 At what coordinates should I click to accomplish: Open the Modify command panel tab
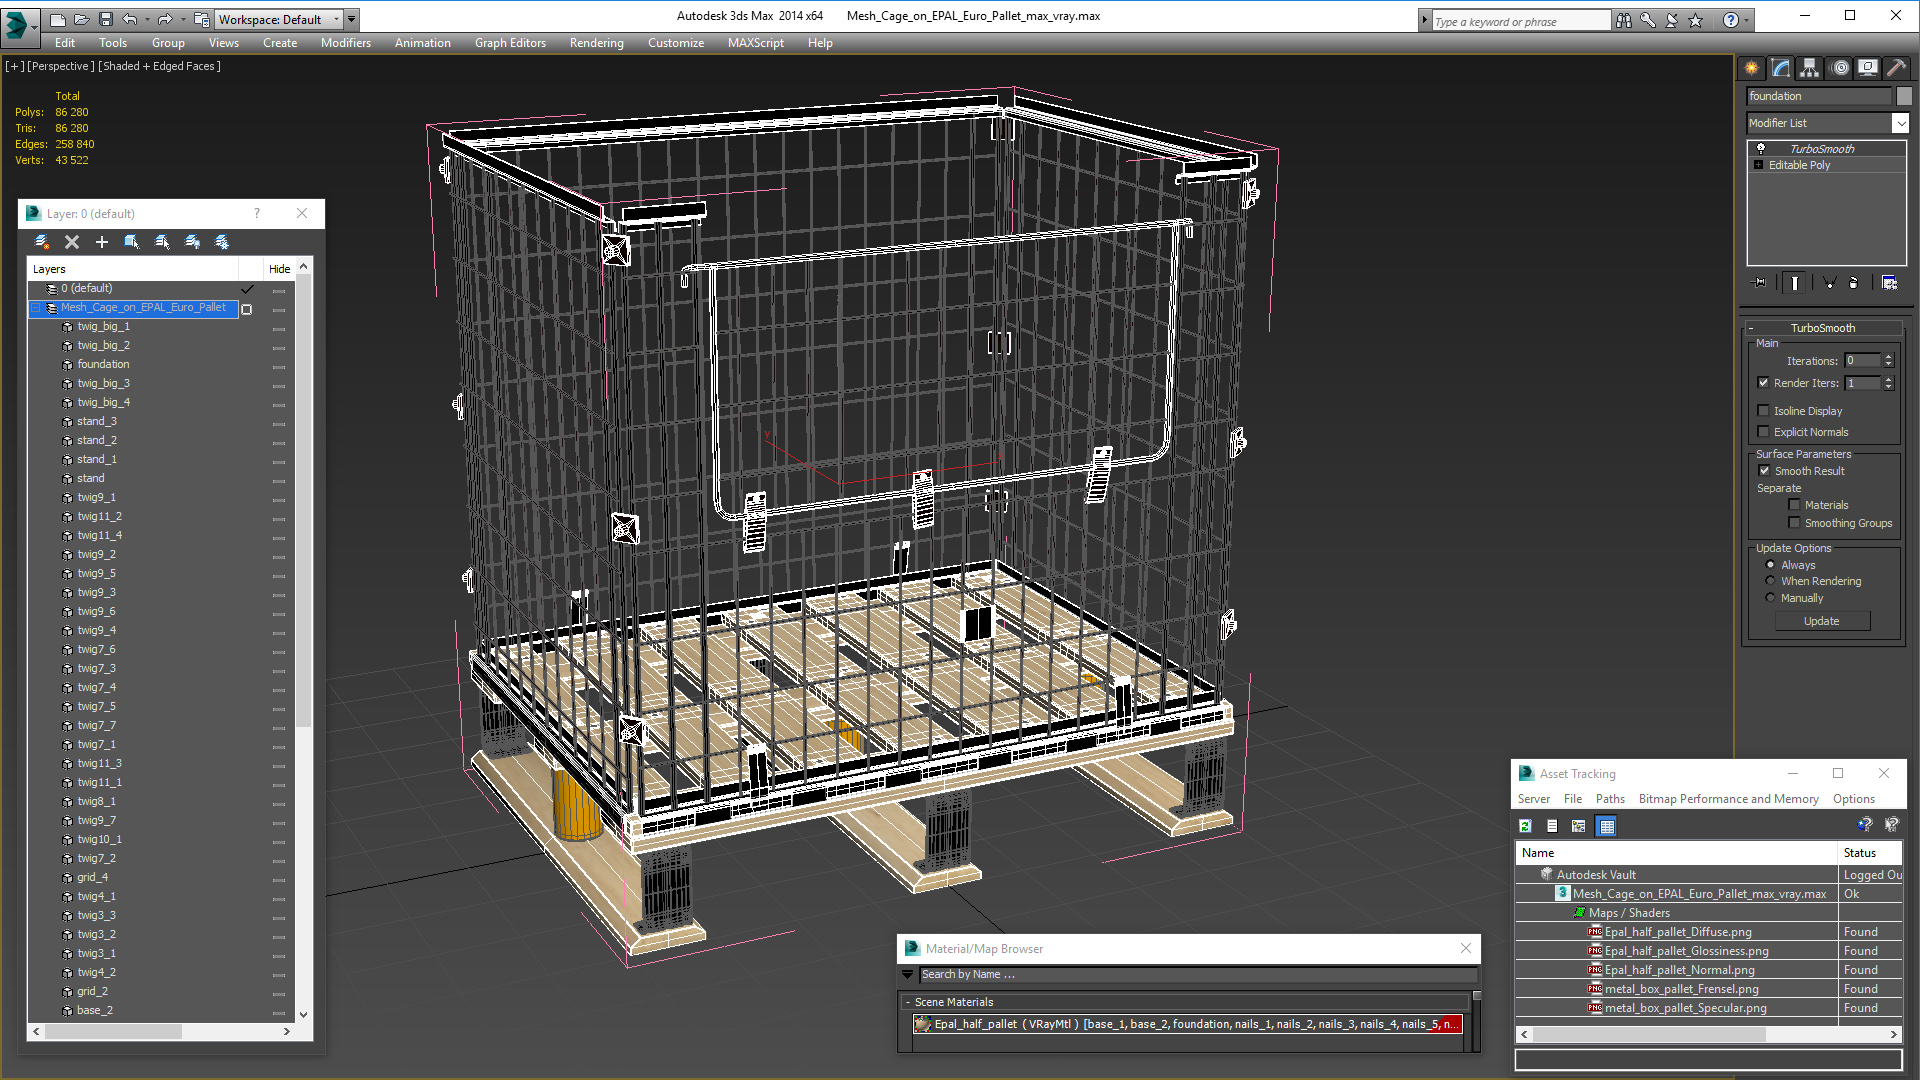click(1781, 68)
